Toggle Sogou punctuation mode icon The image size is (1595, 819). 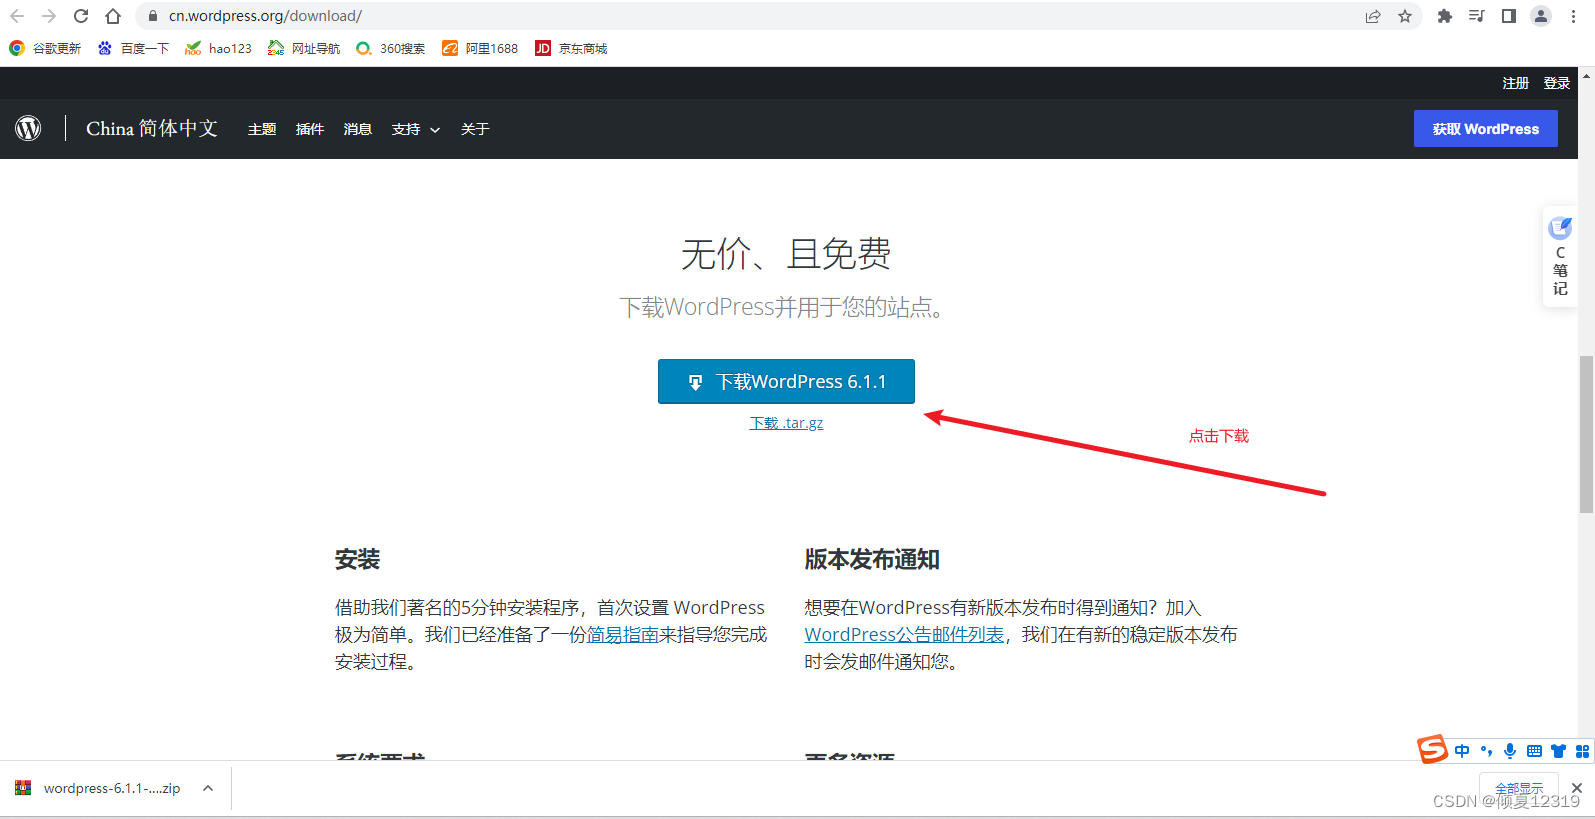coord(1486,751)
